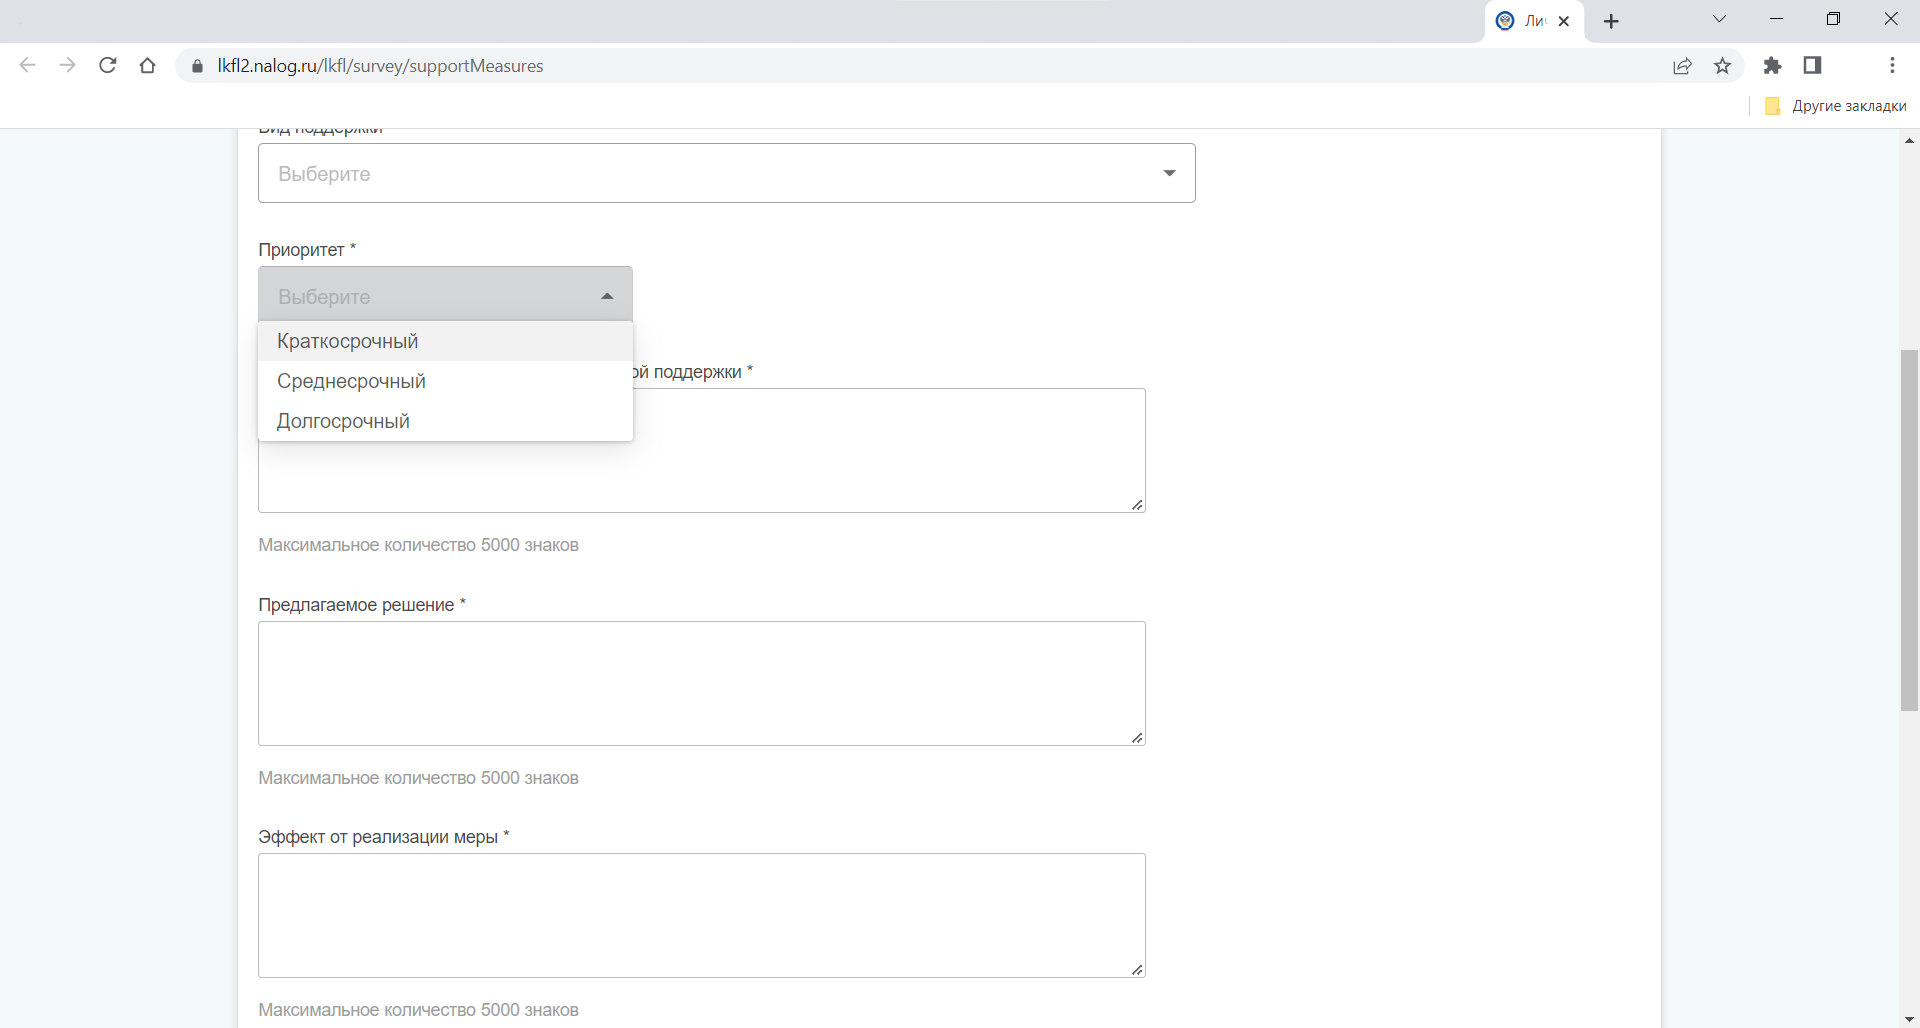Open the browser extensions puzzle icon
The width and height of the screenshot is (1920, 1028).
[x=1772, y=66]
